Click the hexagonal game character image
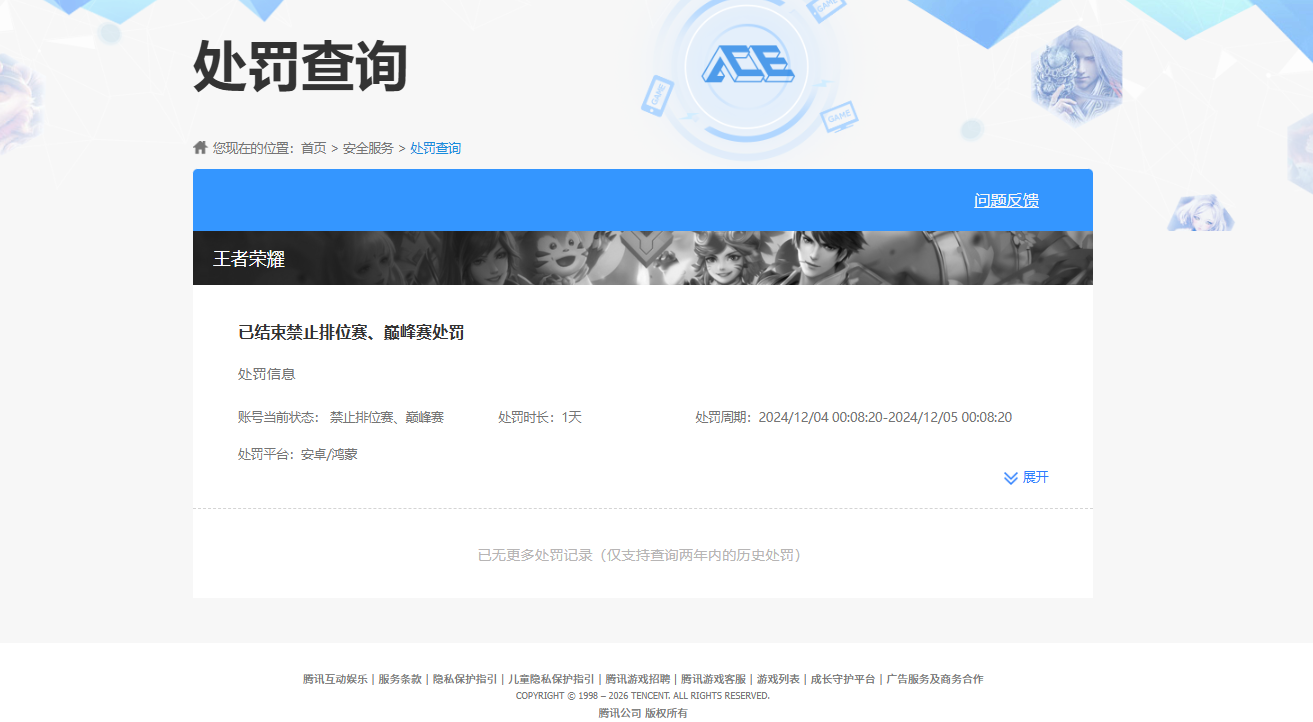This screenshot has height=722, width=1313. [x=1076, y=73]
